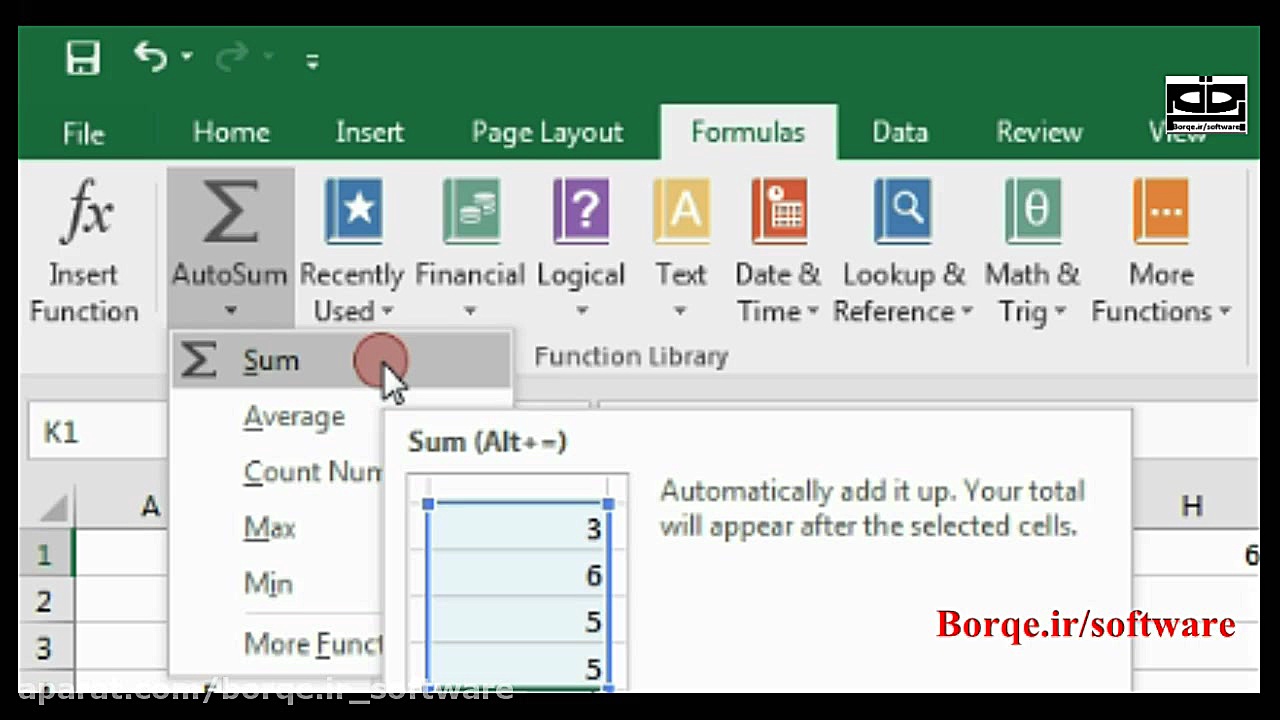
Task: Switch to the Home tab
Action: [x=231, y=133]
